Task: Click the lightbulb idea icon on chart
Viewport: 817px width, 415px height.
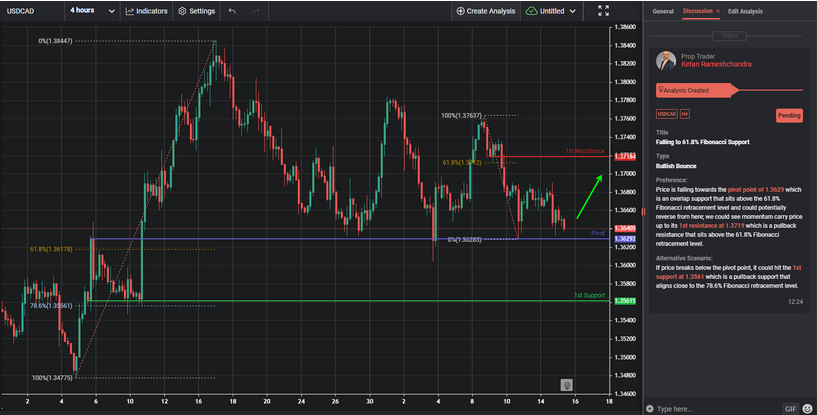Action: tap(566, 385)
